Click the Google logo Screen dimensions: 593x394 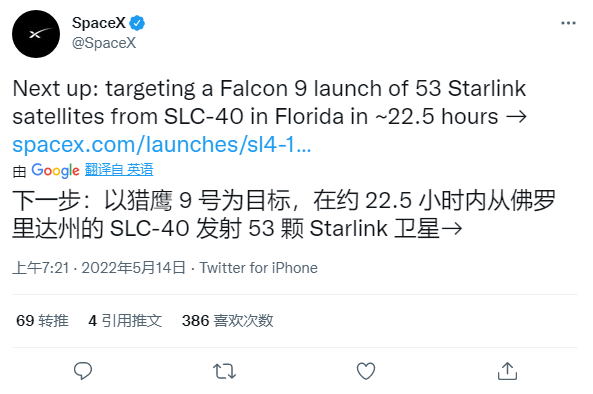(x=56, y=171)
